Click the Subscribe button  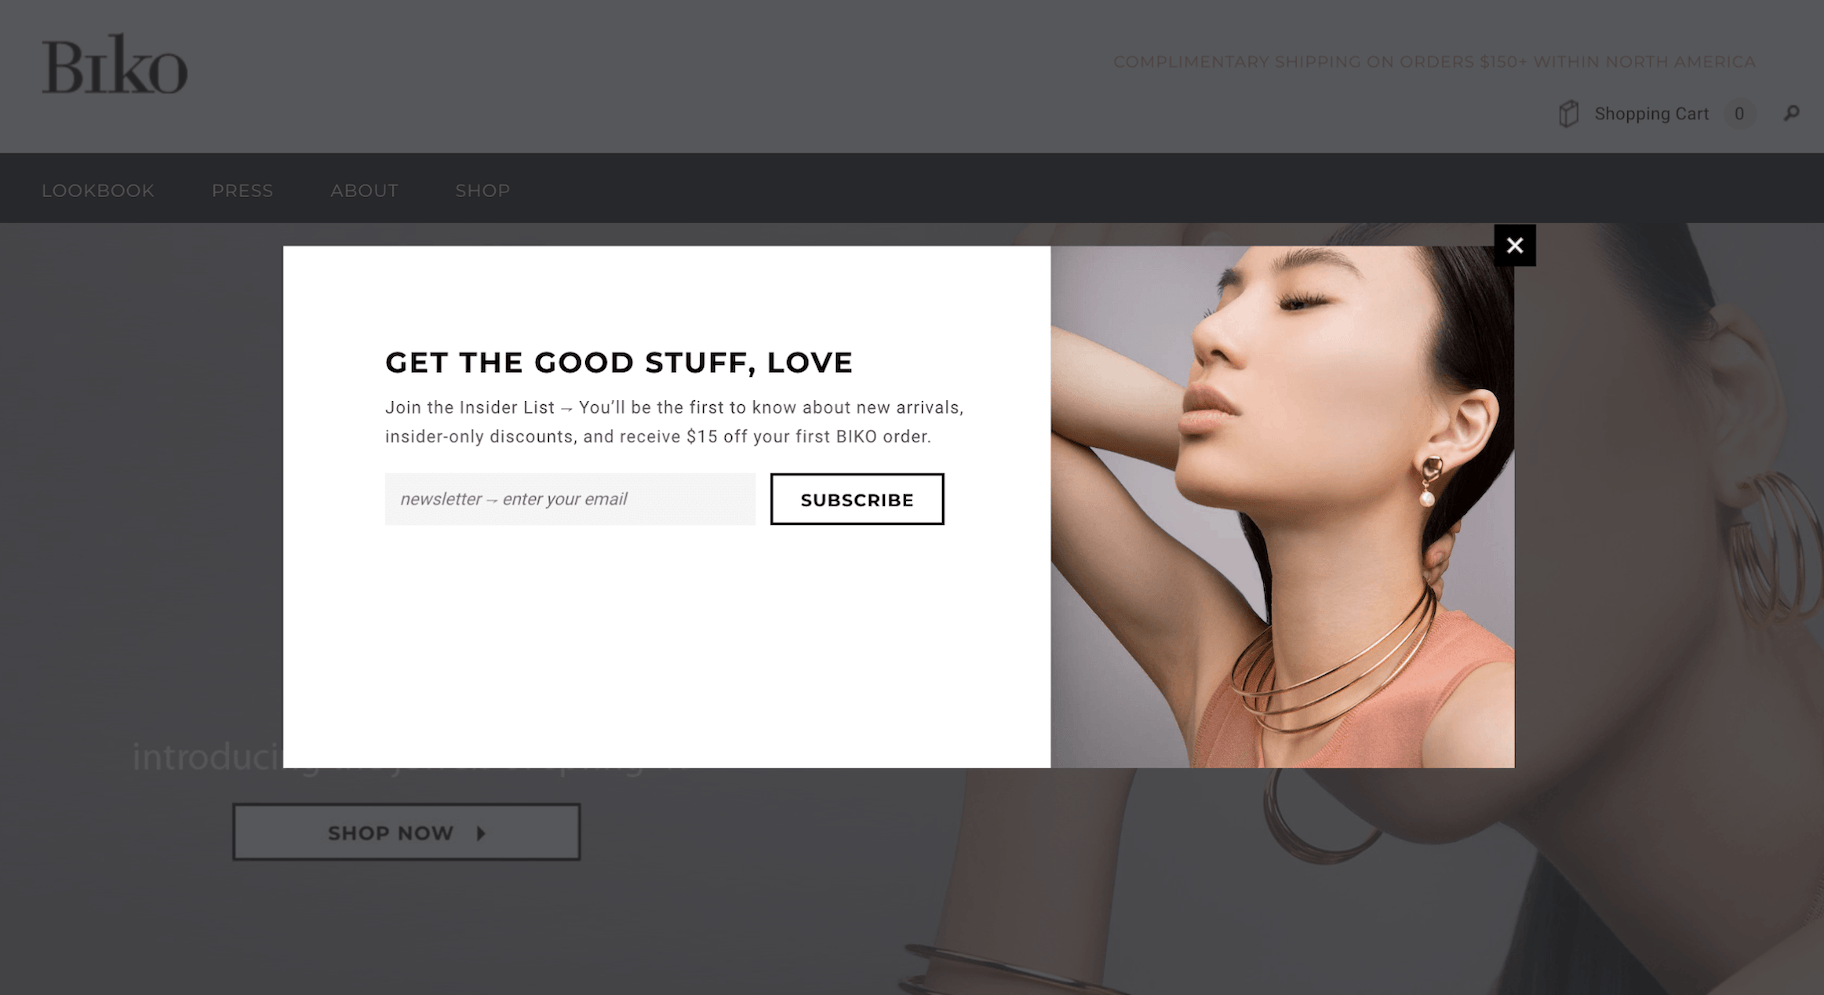click(x=857, y=499)
